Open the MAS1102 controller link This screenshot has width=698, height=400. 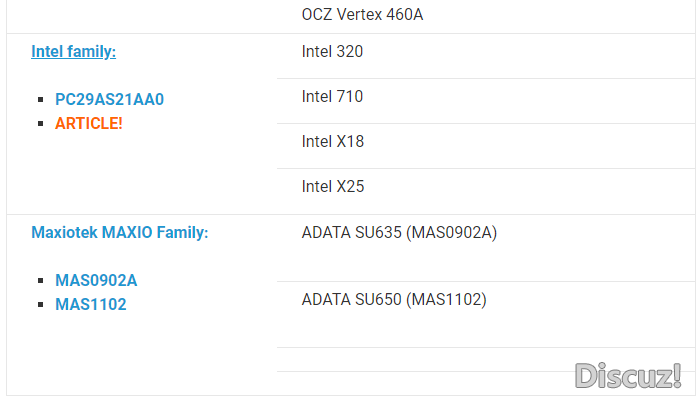click(91, 304)
